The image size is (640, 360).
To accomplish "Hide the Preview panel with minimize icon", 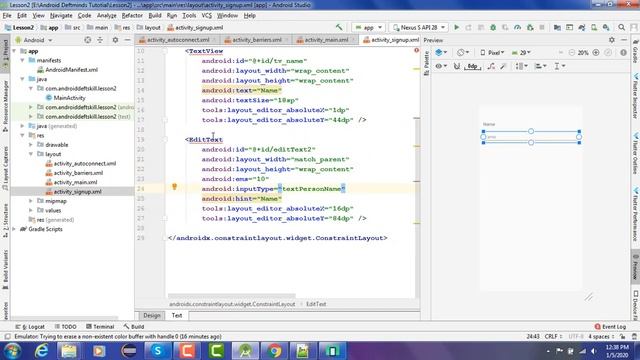I will pyautogui.click(x=624, y=40).
